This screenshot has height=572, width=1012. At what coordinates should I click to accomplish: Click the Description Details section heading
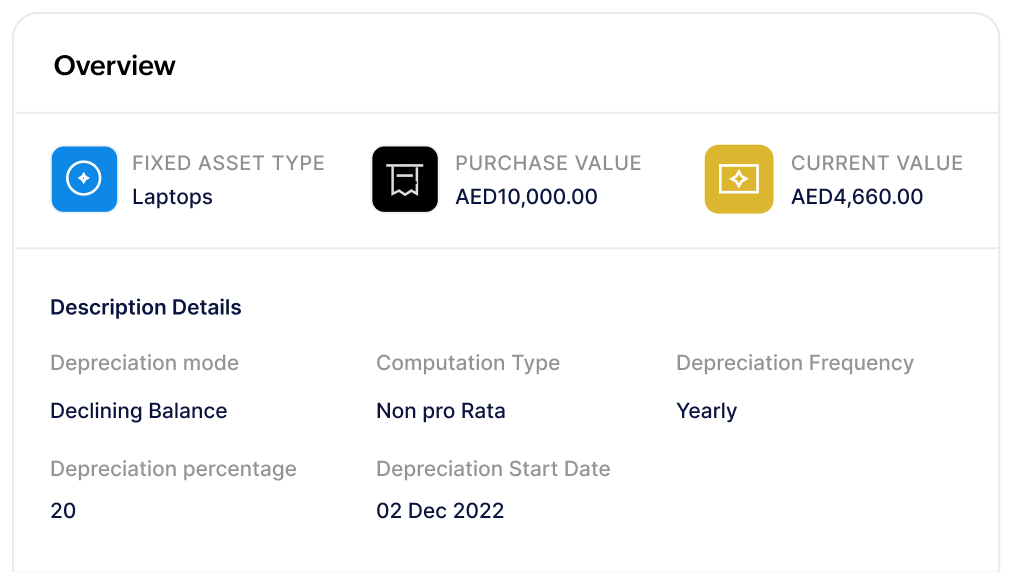click(146, 307)
